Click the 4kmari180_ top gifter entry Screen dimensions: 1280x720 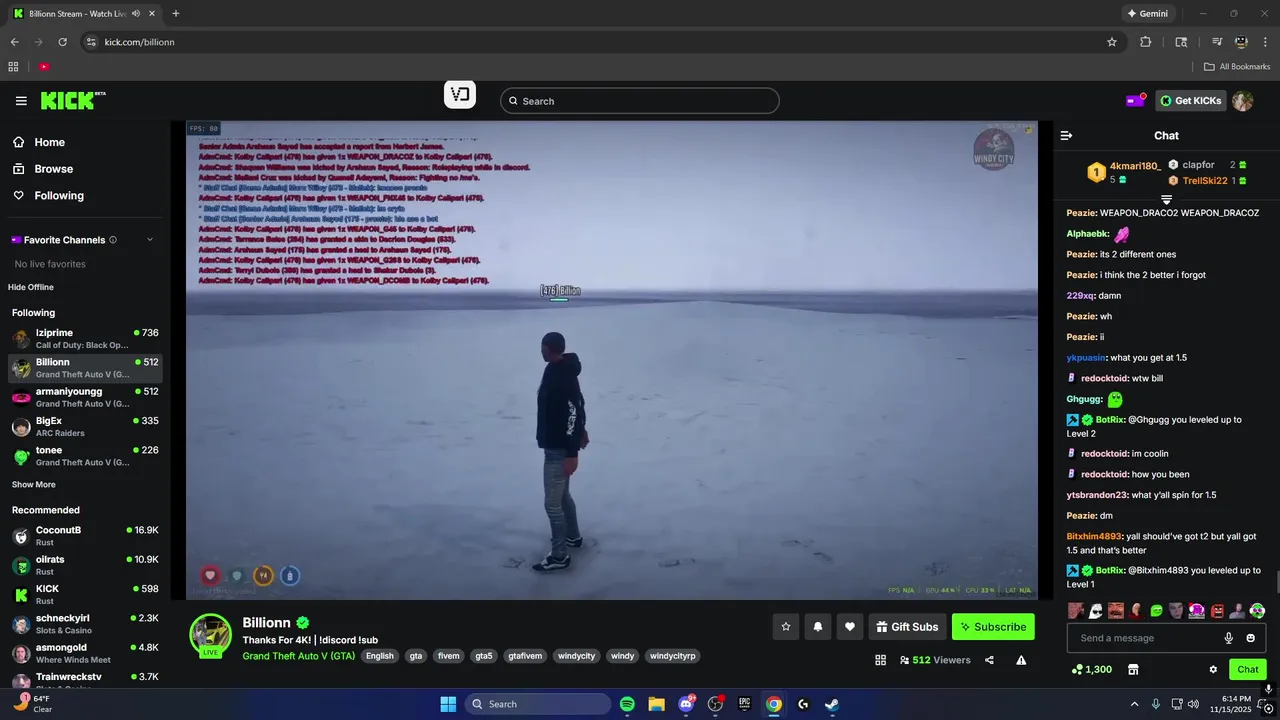1124,172
